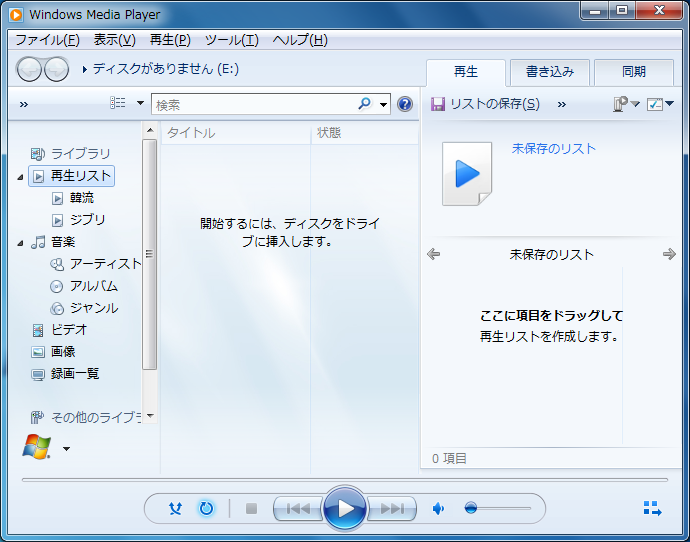The width and height of the screenshot is (690, 542).
Task: Click the volume slider
Action: (x=498, y=508)
